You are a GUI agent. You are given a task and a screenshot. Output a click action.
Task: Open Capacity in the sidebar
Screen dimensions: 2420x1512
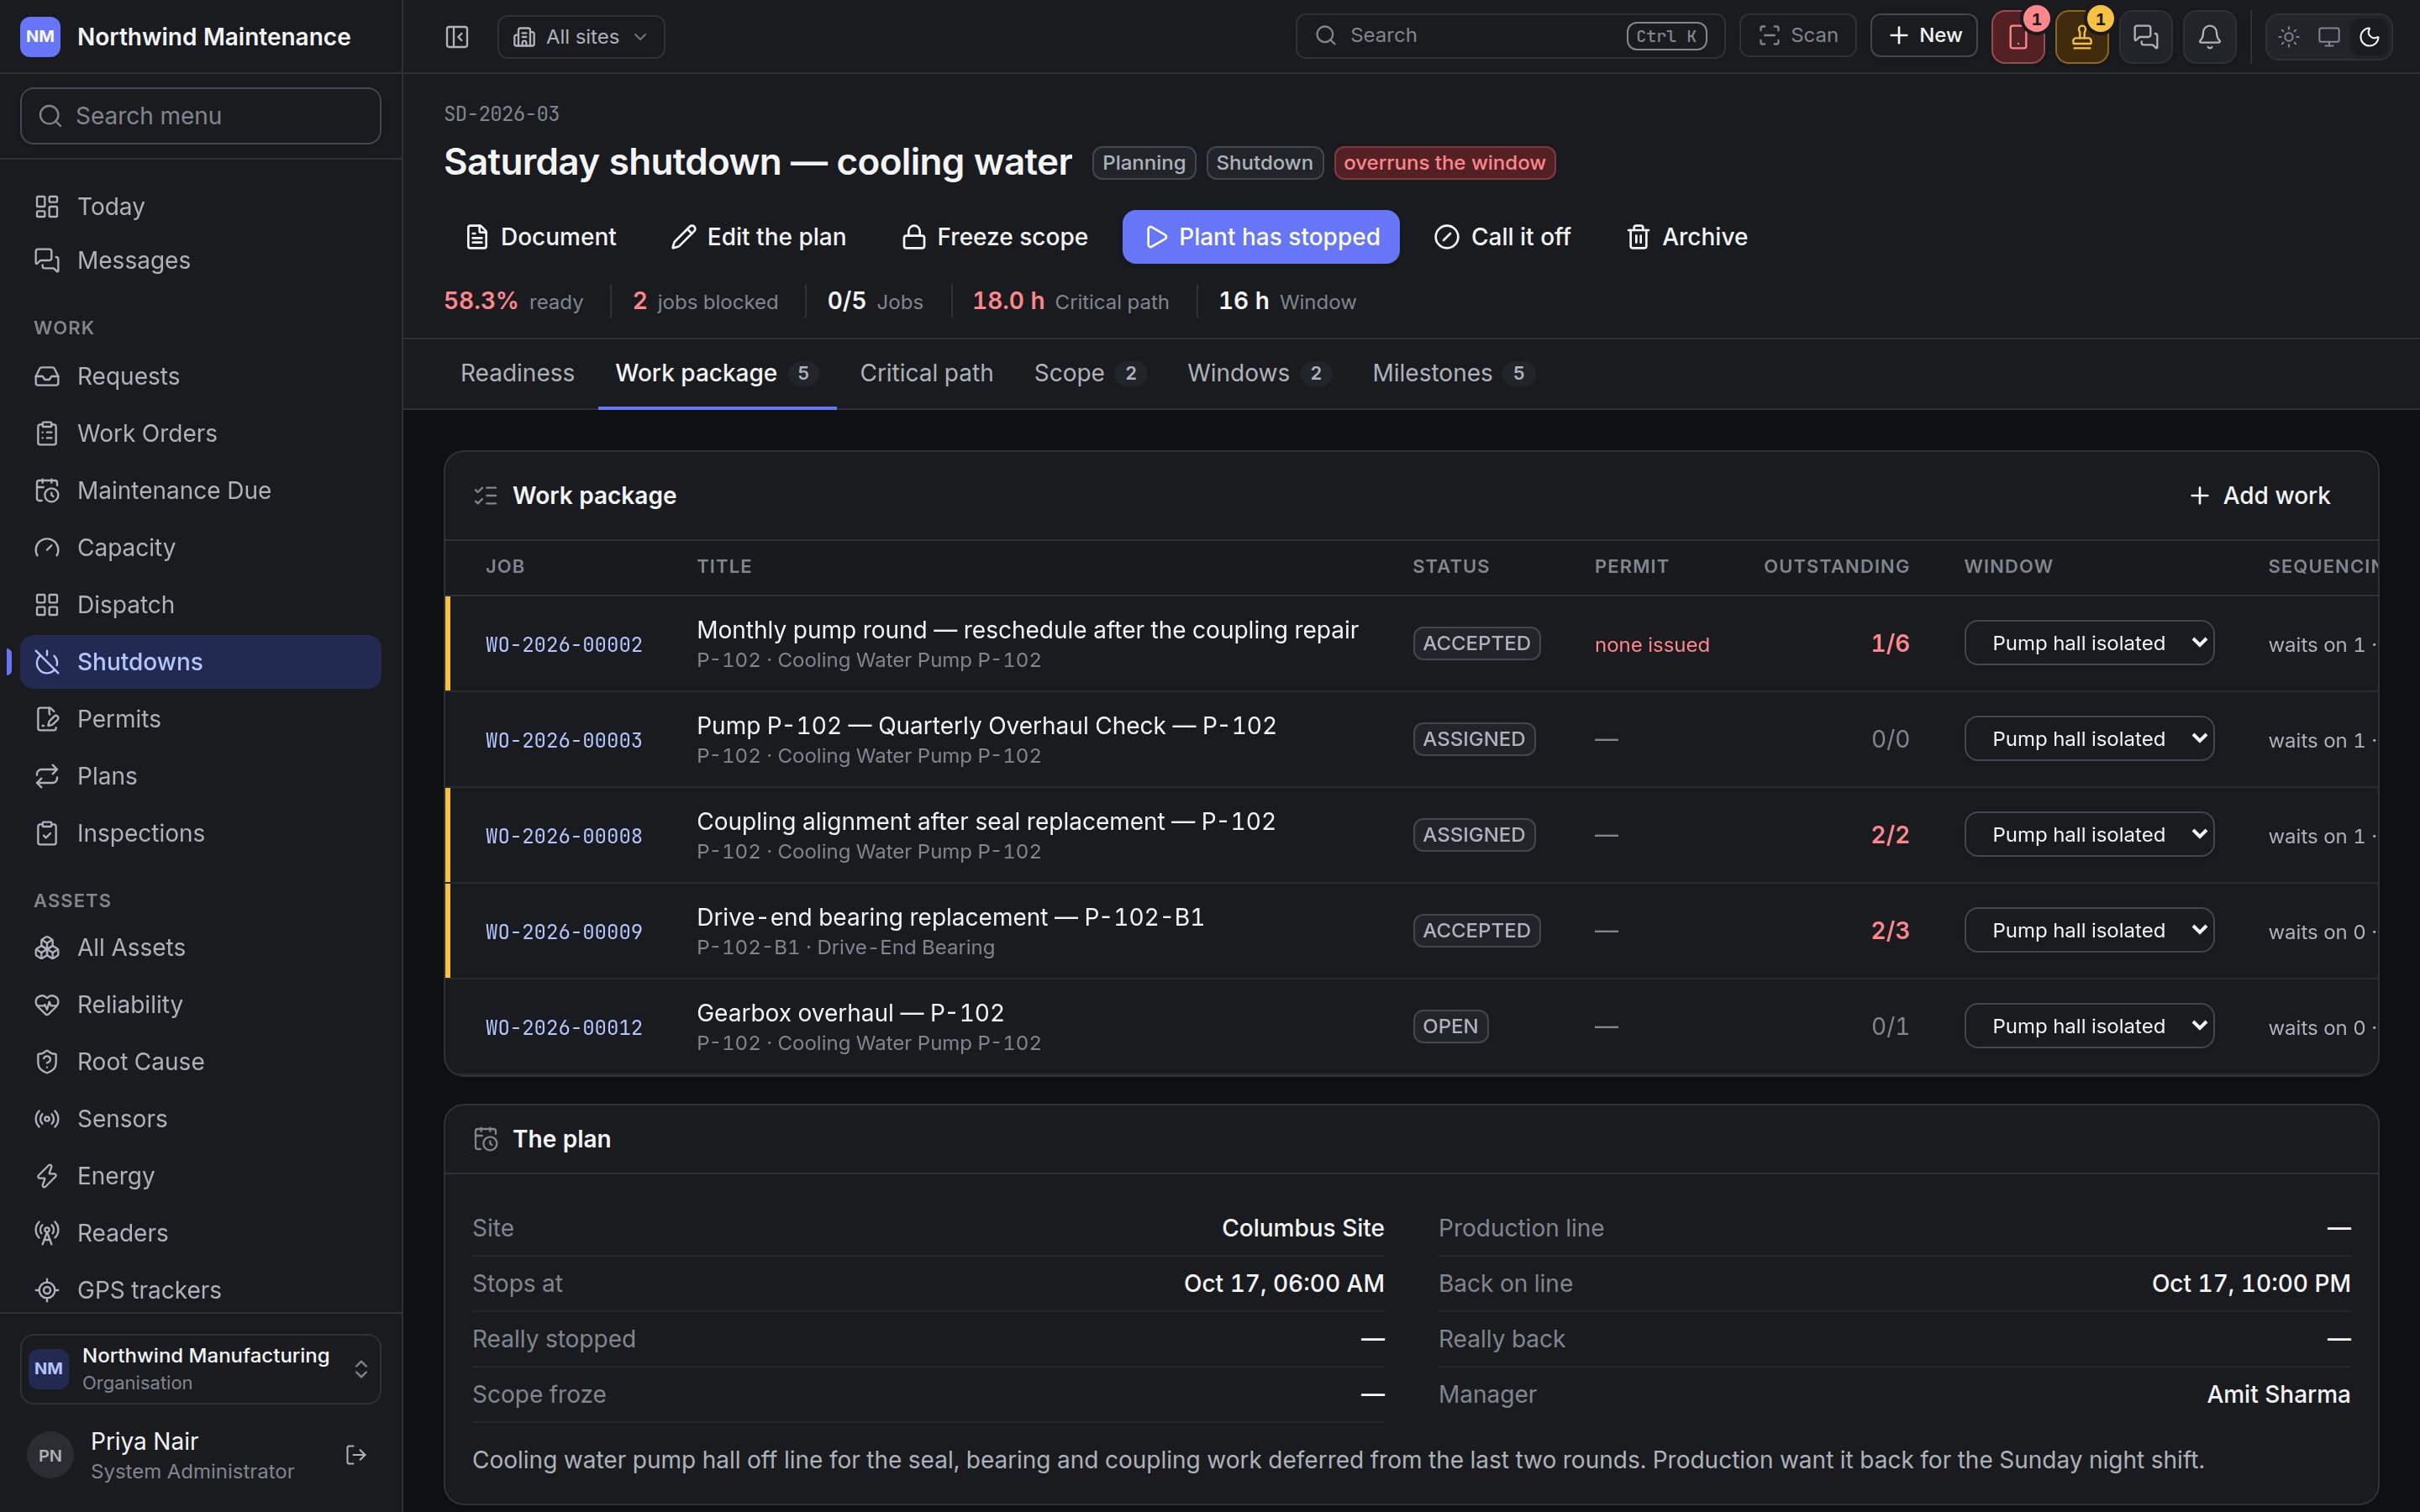point(200,548)
